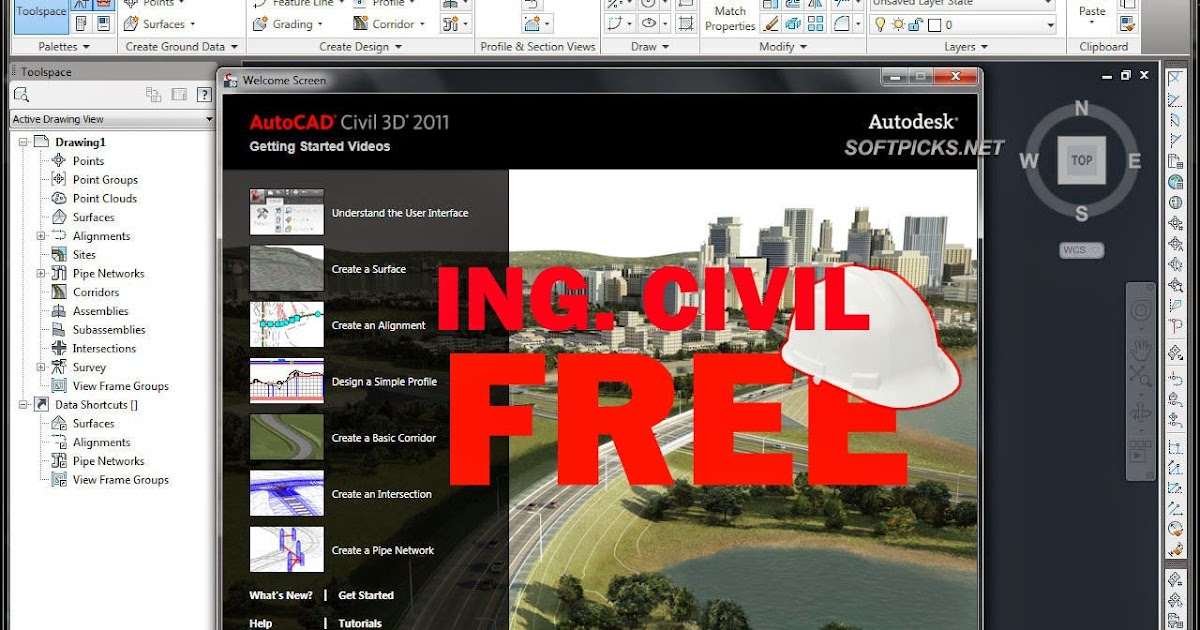This screenshot has width=1200, height=630.
Task: Open Understand the User Interface video
Action: [400, 213]
